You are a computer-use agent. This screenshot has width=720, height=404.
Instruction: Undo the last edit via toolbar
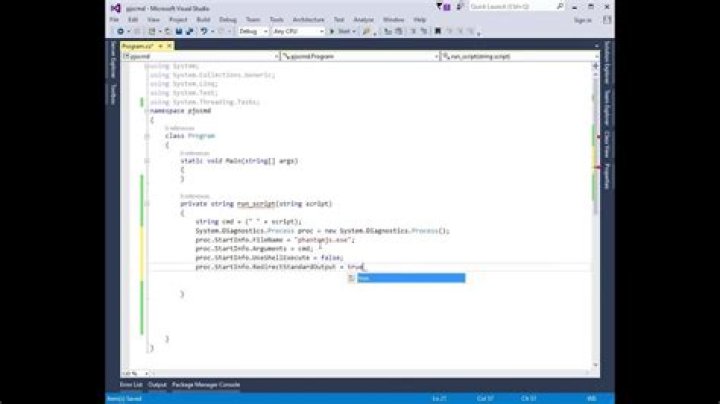[x=204, y=31]
